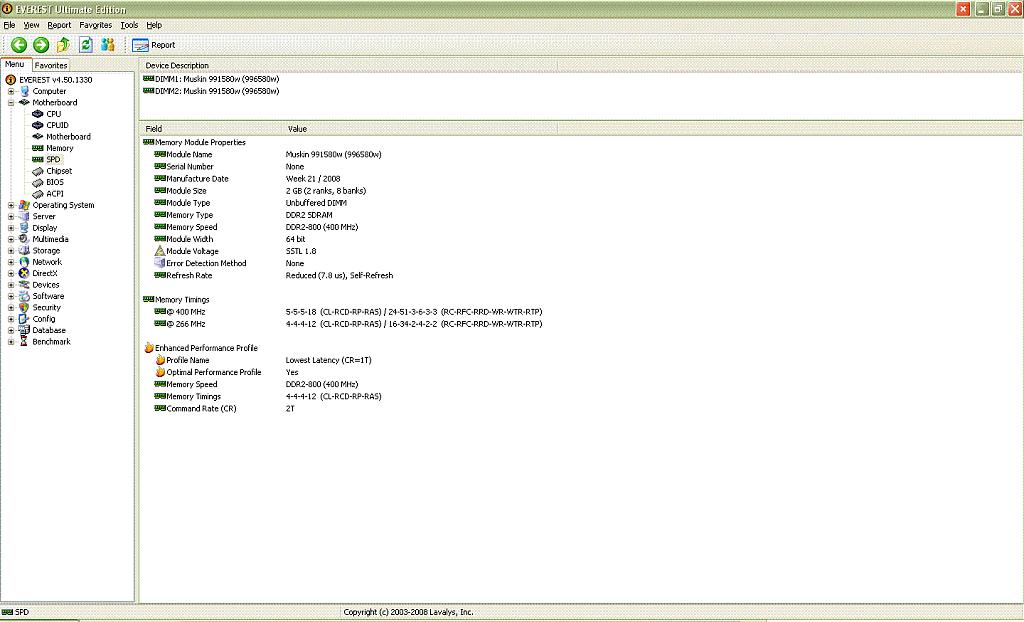This screenshot has width=1024, height=622.
Task: Select the @ 266 MHz timings row
Action: (348, 324)
